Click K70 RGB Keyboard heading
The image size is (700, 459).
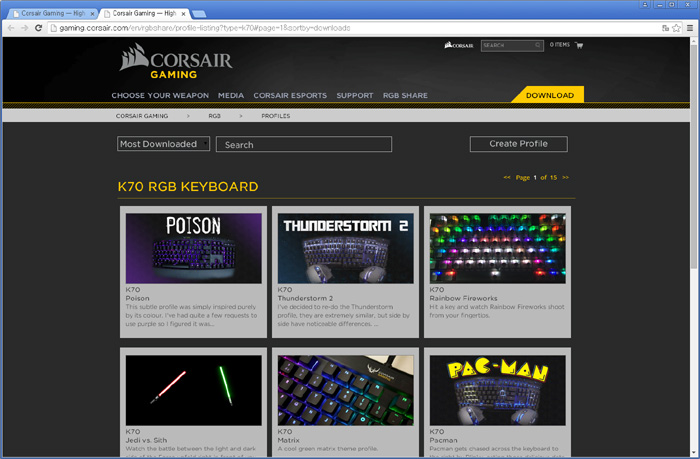coord(188,187)
